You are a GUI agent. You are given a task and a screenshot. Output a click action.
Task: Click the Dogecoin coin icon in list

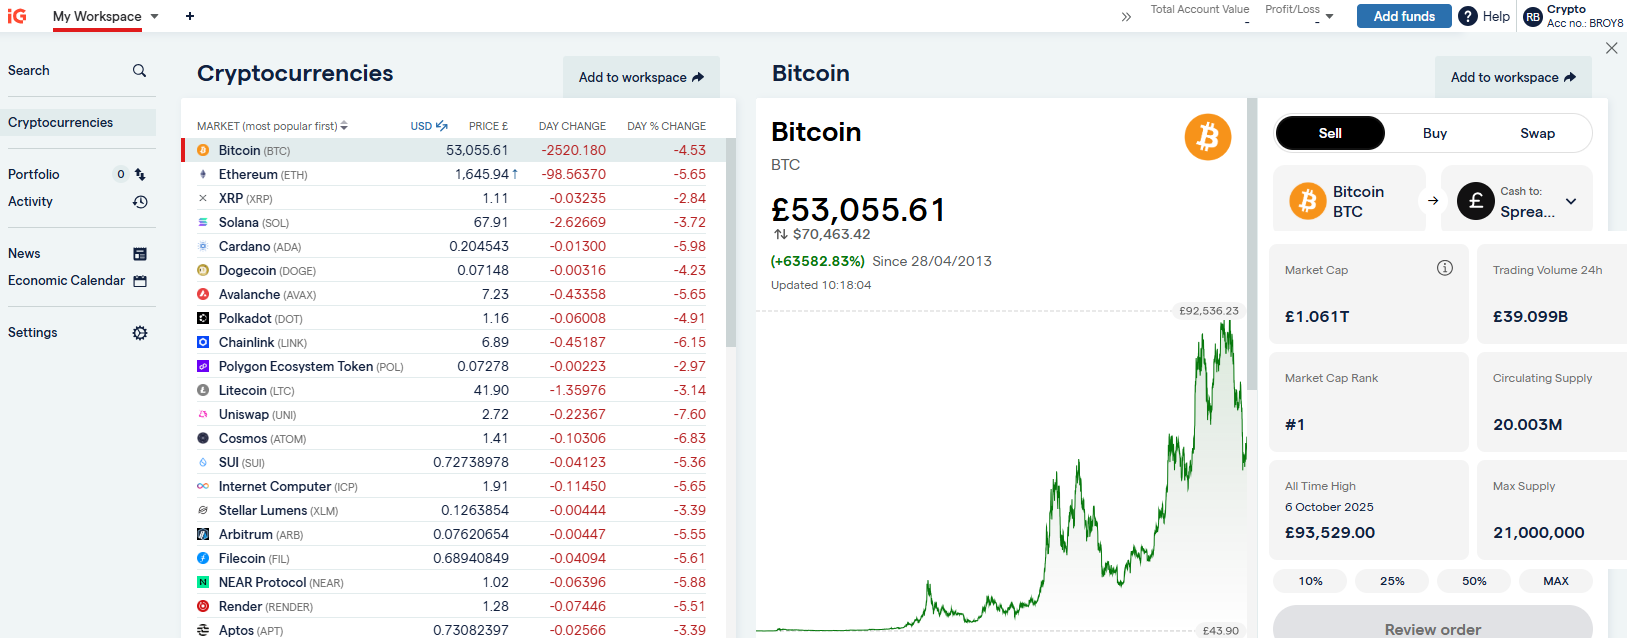[x=203, y=271]
